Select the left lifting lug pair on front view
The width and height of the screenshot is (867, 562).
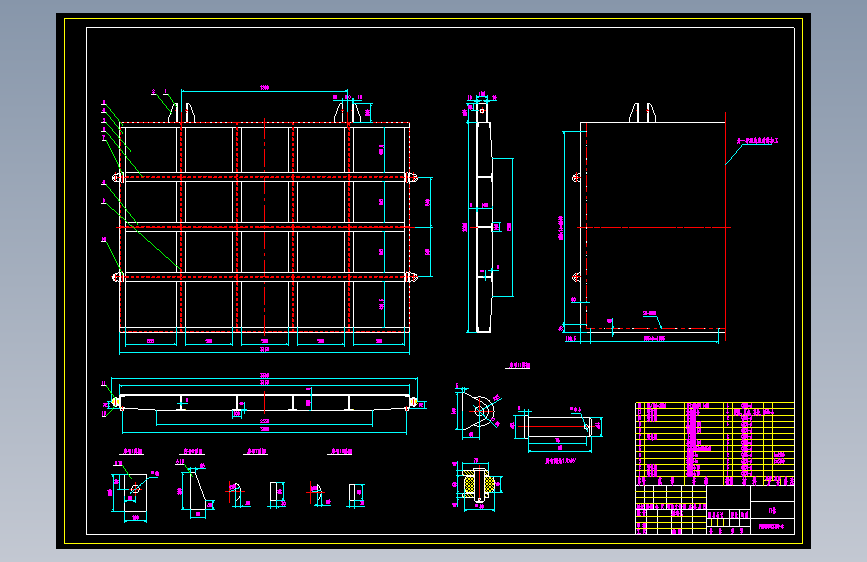(182, 112)
